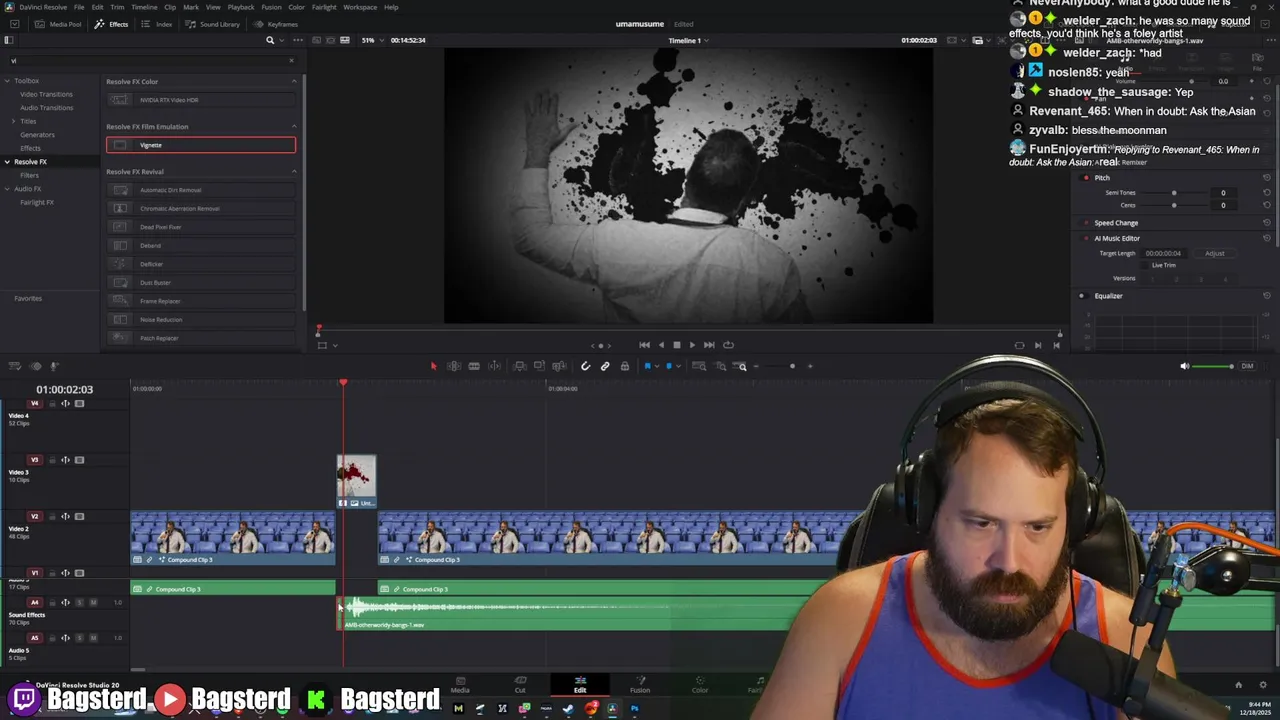Image resolution: width=1280 pixels, height=720 pixels.
Task: Collapse the Toolbox tree item
Action: tap(7, 81)
